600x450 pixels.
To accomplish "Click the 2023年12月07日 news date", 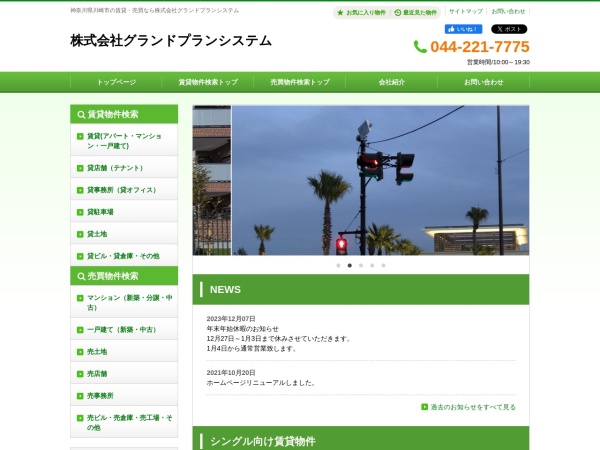I will [x=231, y=319].
